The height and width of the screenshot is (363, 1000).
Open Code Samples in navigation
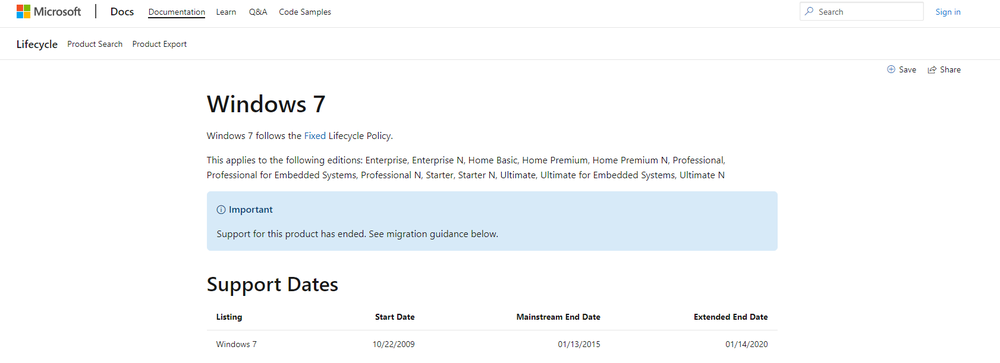305,12
